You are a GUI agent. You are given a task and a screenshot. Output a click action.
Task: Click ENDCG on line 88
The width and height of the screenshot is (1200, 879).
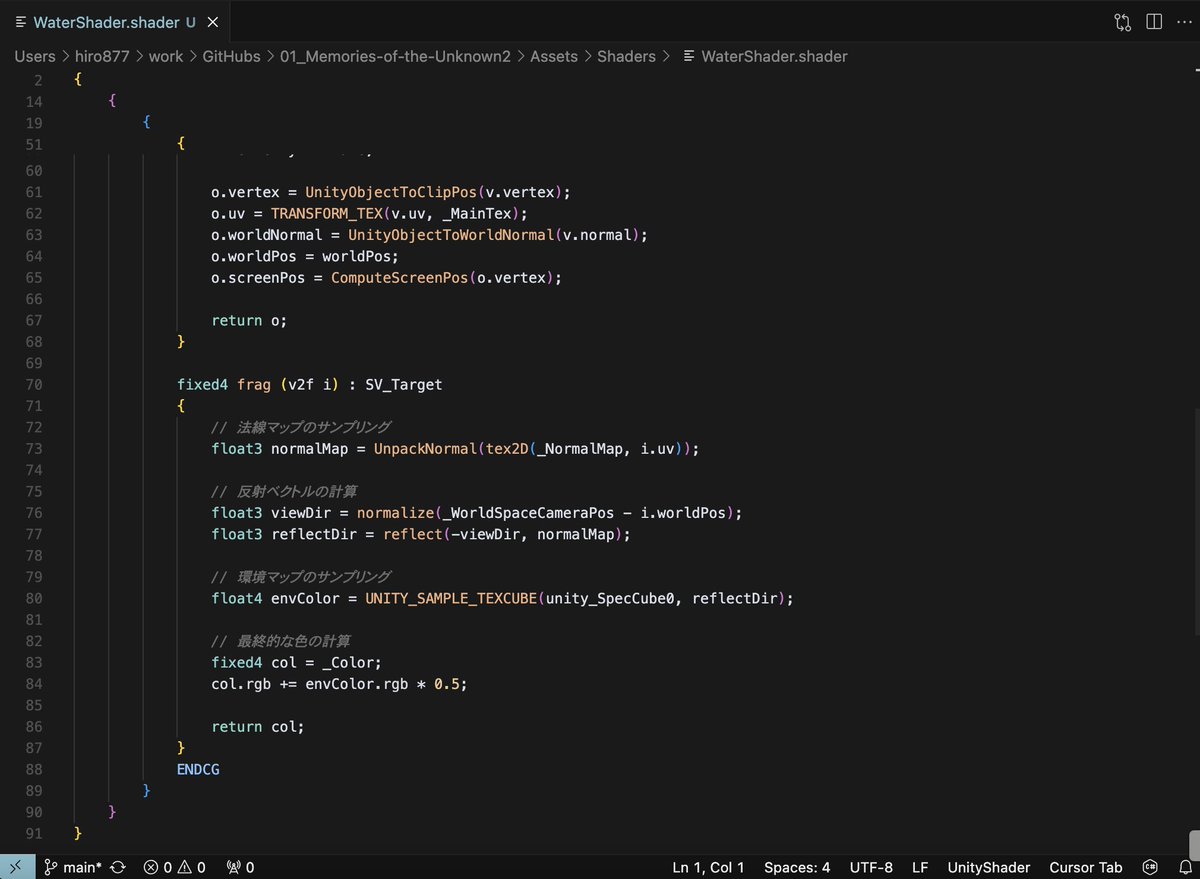tap(198, 769)
